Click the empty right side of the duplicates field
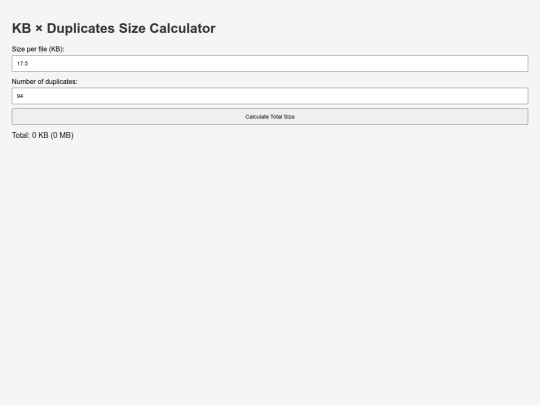This screenshot has height=405, width=540. (x=448, y=96)
